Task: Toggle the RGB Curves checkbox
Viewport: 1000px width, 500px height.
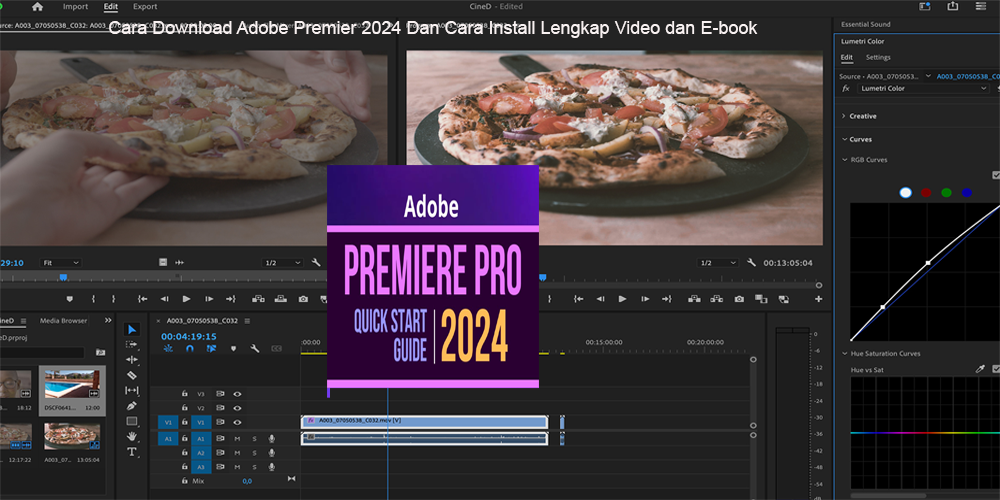Action: (996, 175)
